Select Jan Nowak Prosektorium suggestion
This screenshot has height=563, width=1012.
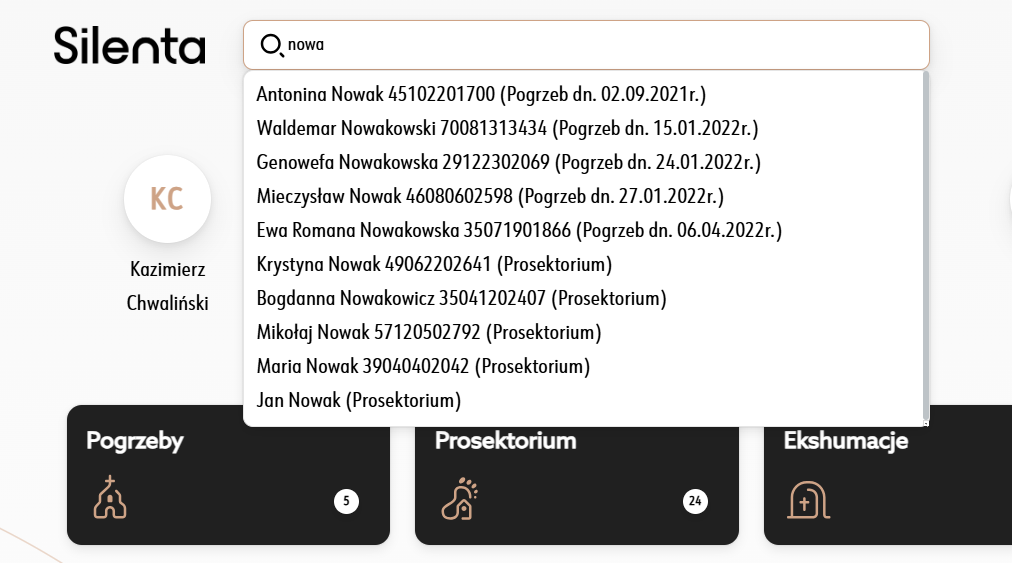[358, 400]
